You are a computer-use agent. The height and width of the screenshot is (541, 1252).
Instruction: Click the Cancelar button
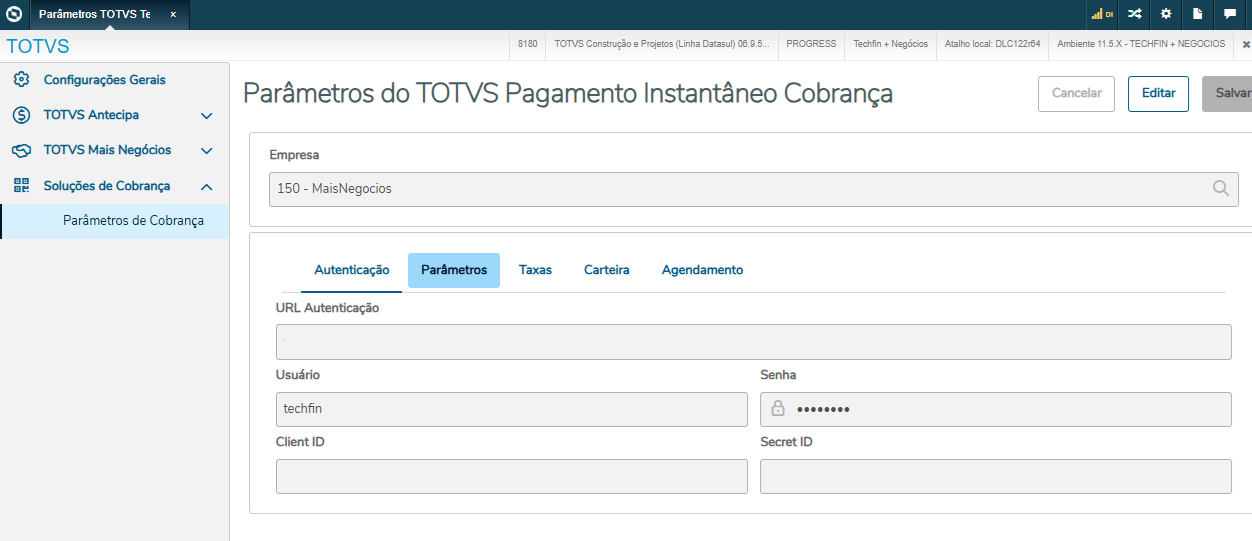tap(1077, 93)
